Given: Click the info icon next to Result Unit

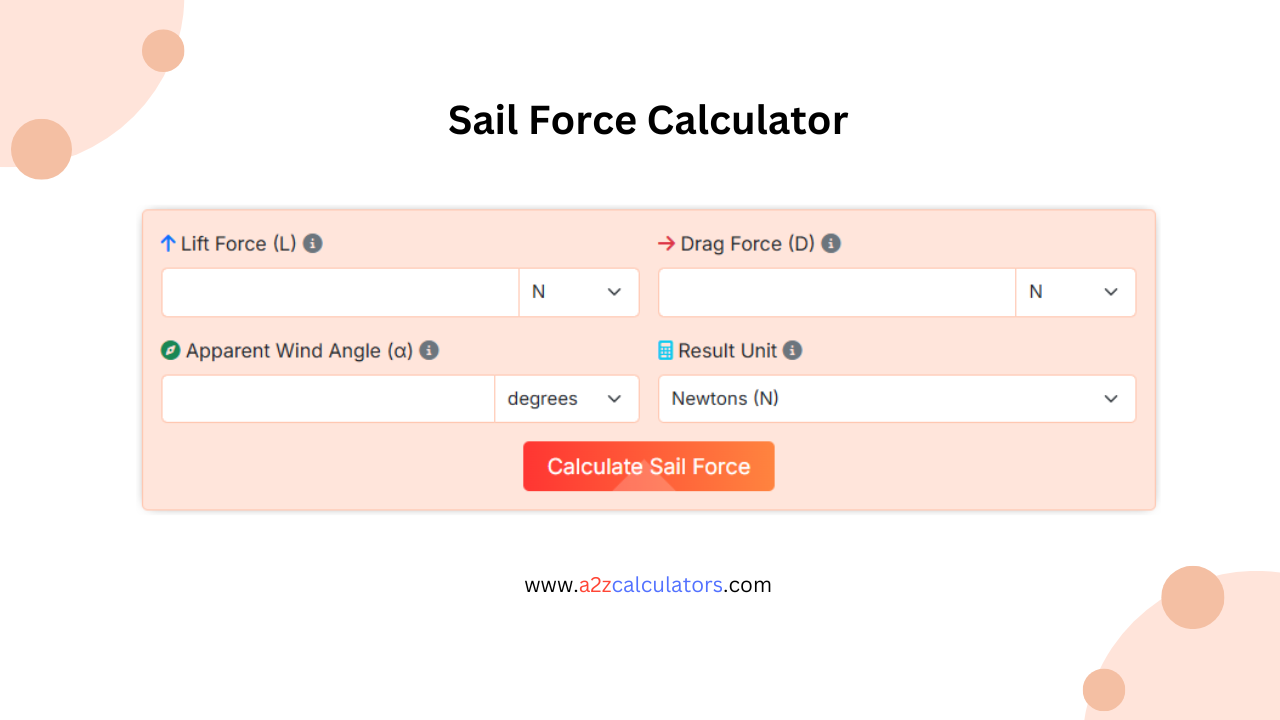Looking at the screenshot, I should point(792,351).
